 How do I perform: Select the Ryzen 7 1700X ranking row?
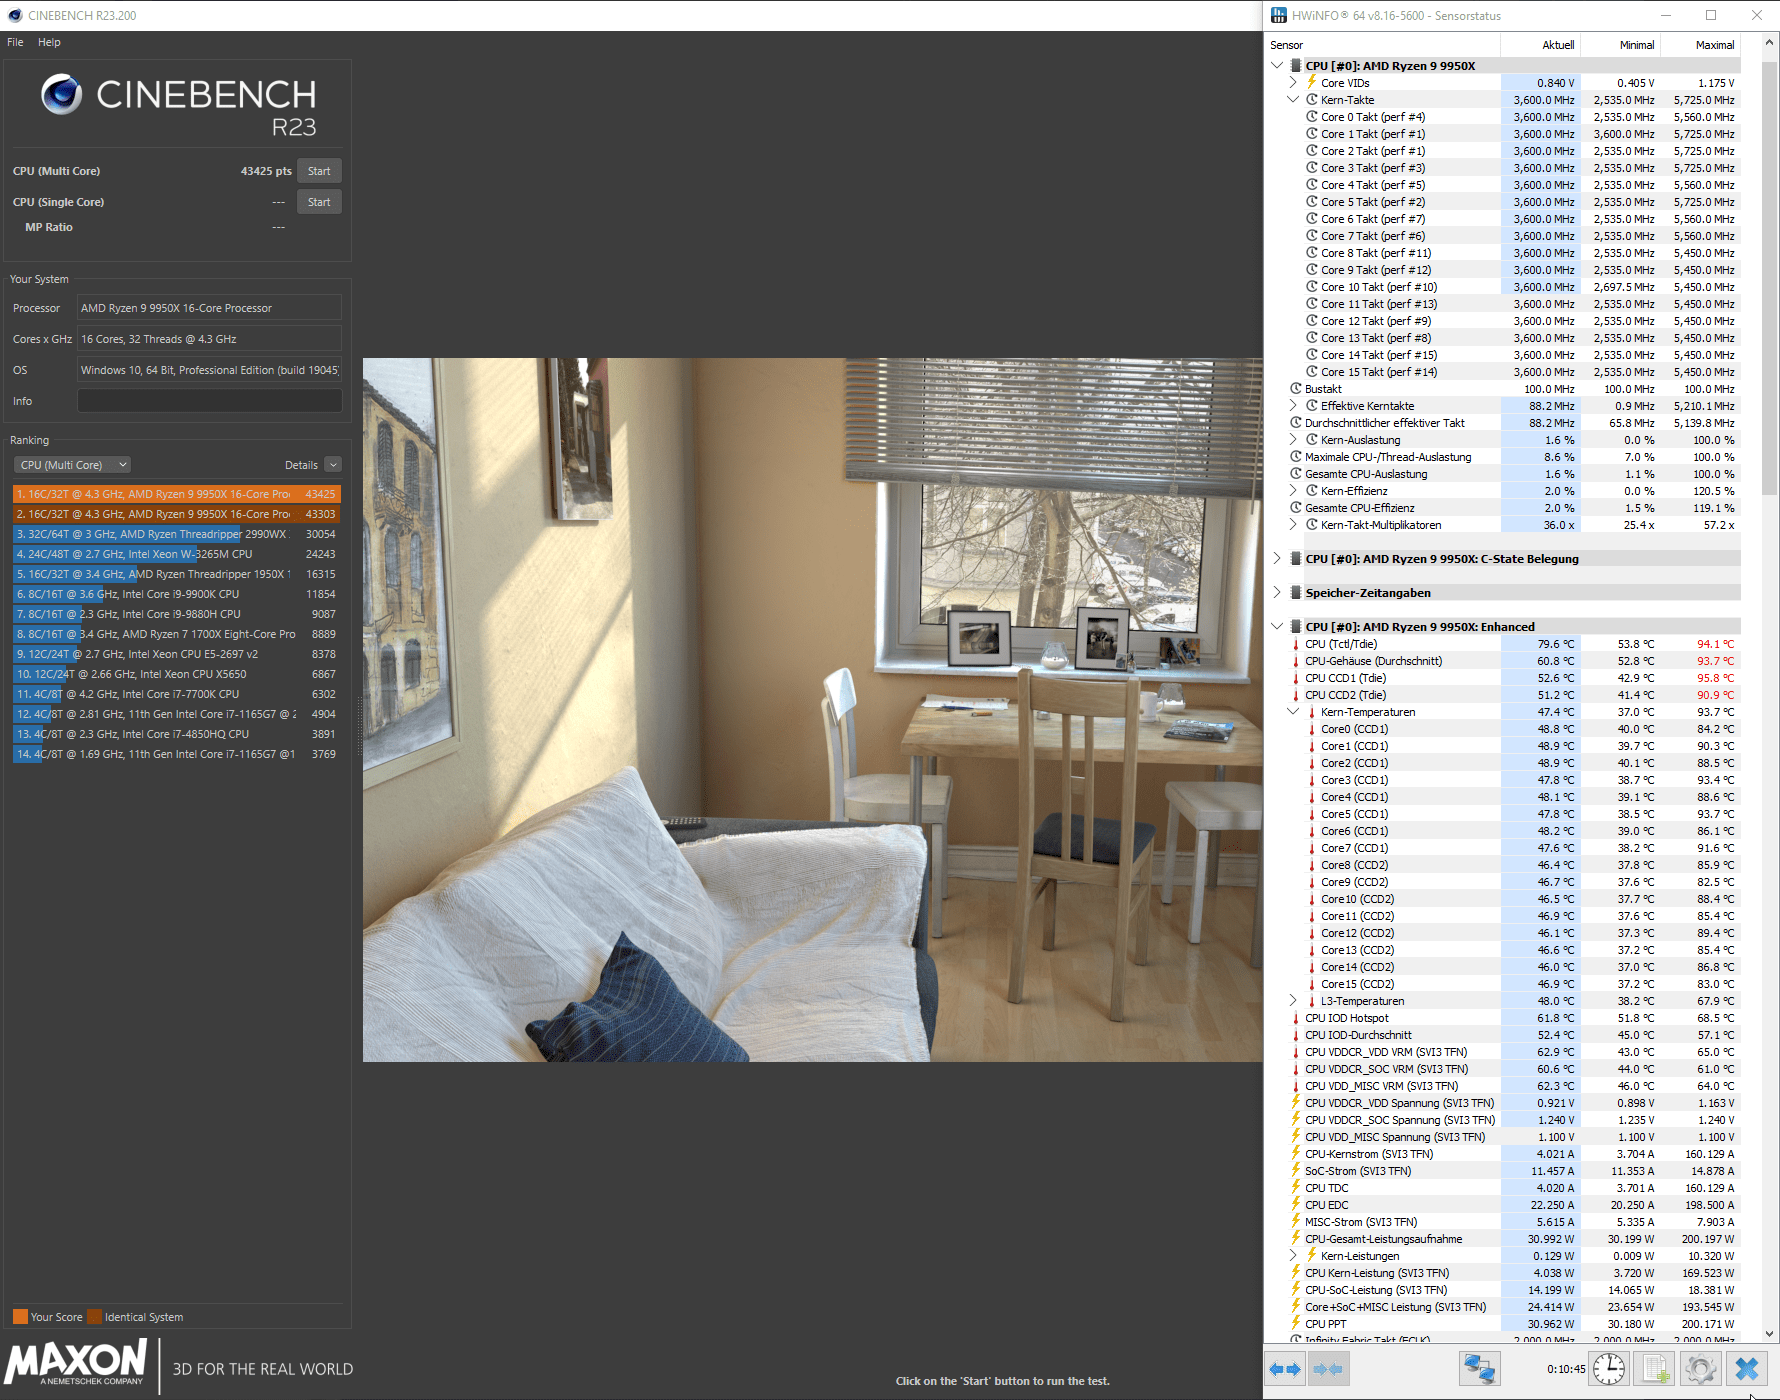[x=177, y=634]
